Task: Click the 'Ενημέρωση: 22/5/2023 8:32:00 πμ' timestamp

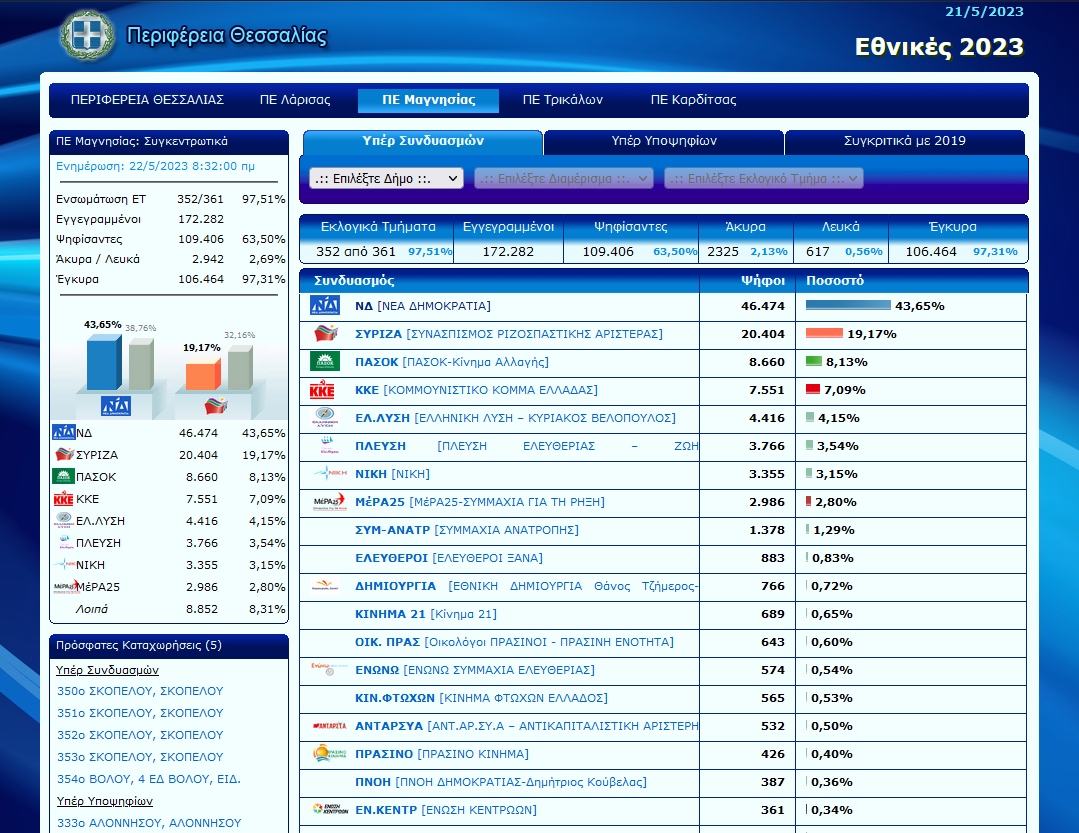Action: coord(156,166)
